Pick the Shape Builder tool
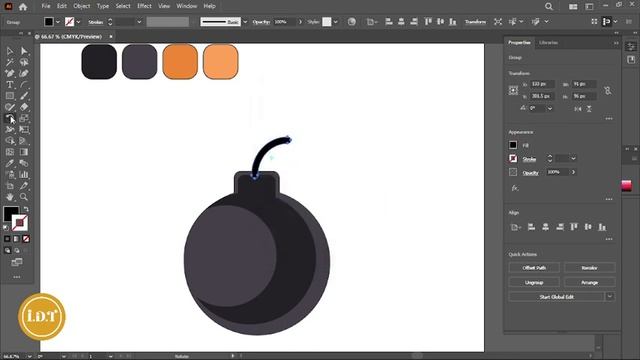 coord(10,141)
